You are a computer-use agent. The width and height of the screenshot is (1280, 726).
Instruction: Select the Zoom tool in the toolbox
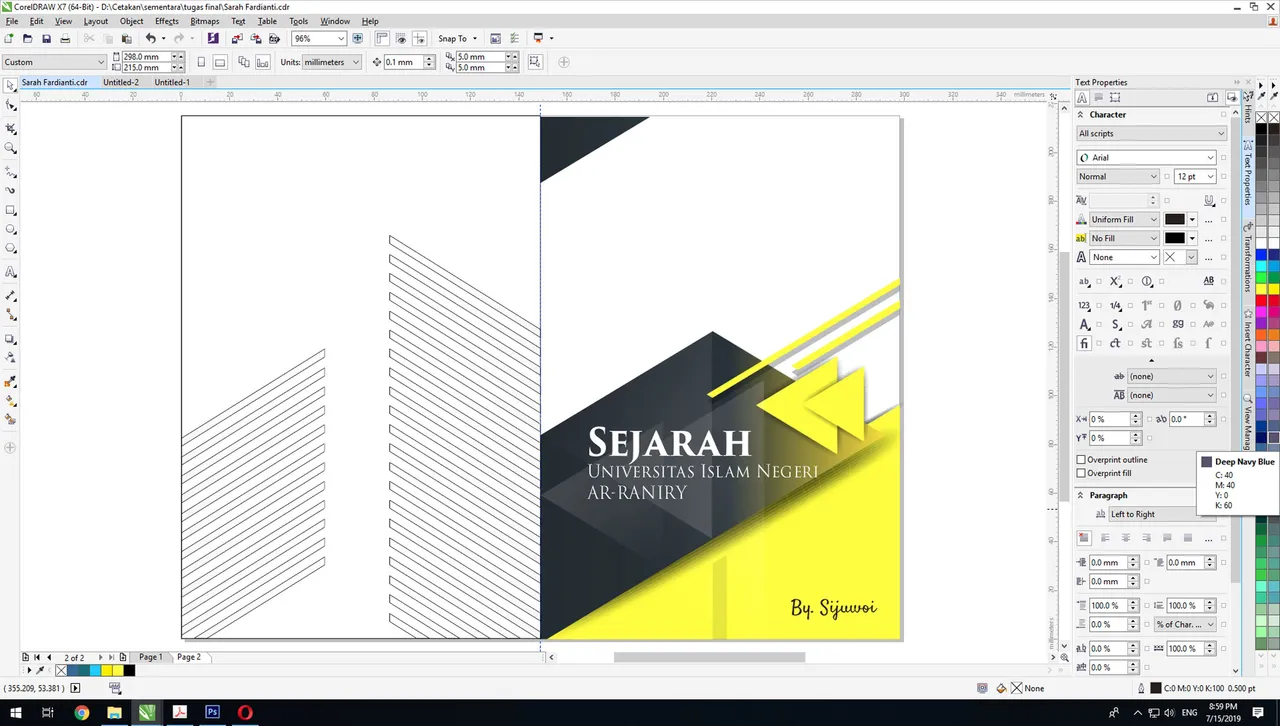pyautogui.click(x=11, y=148)
